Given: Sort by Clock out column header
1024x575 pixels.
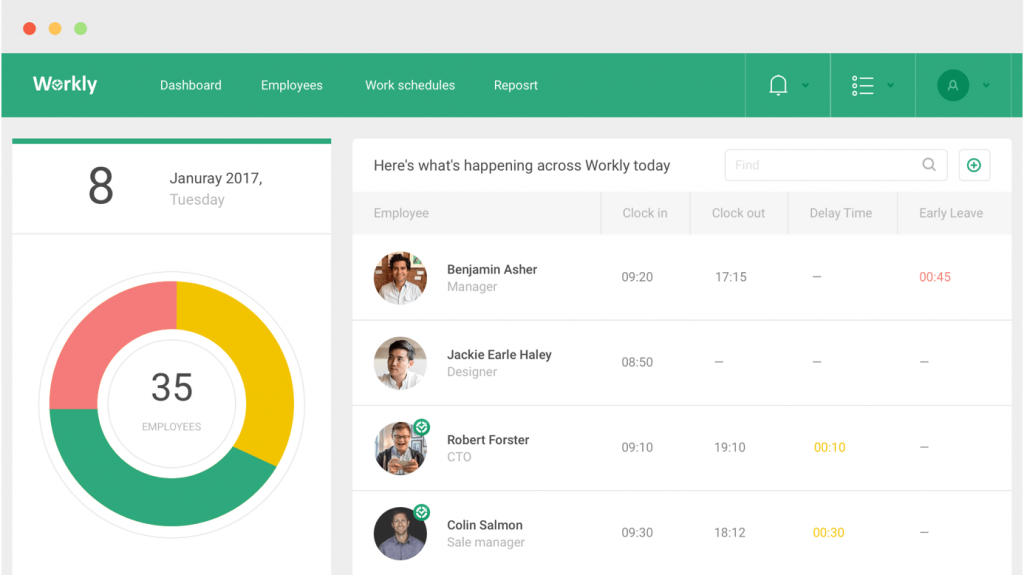Looking at the screenshot, I should 738,213.
